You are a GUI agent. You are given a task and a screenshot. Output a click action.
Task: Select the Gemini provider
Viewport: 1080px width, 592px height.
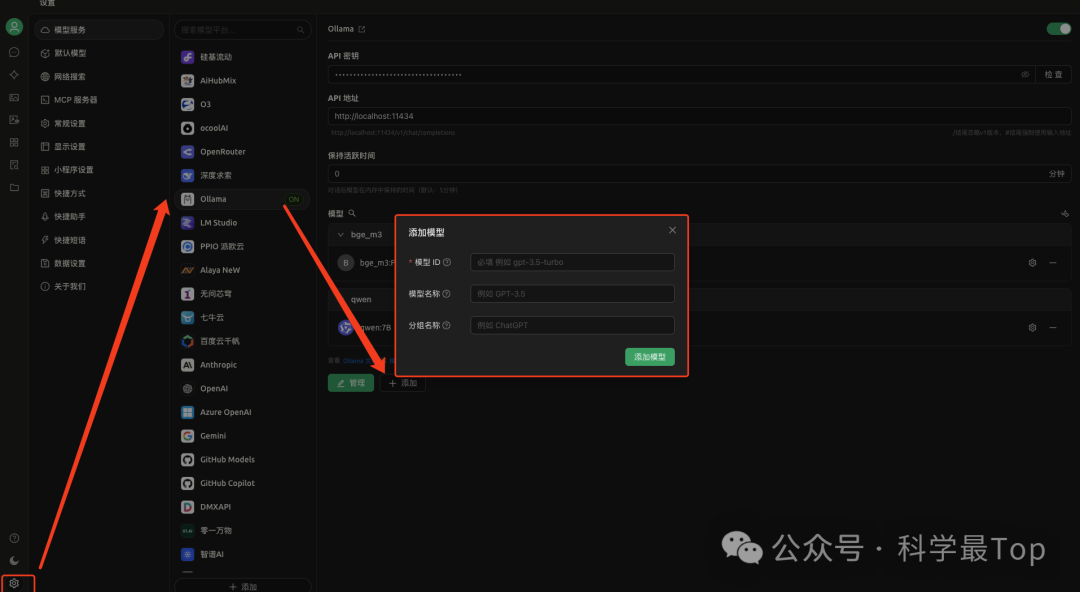(242, 436)
